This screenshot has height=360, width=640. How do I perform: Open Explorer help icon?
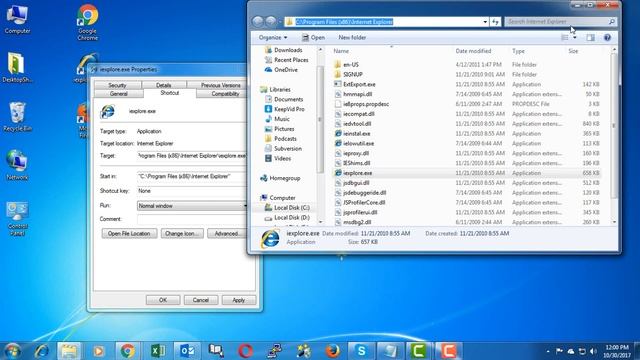click(x=607, y=38)
